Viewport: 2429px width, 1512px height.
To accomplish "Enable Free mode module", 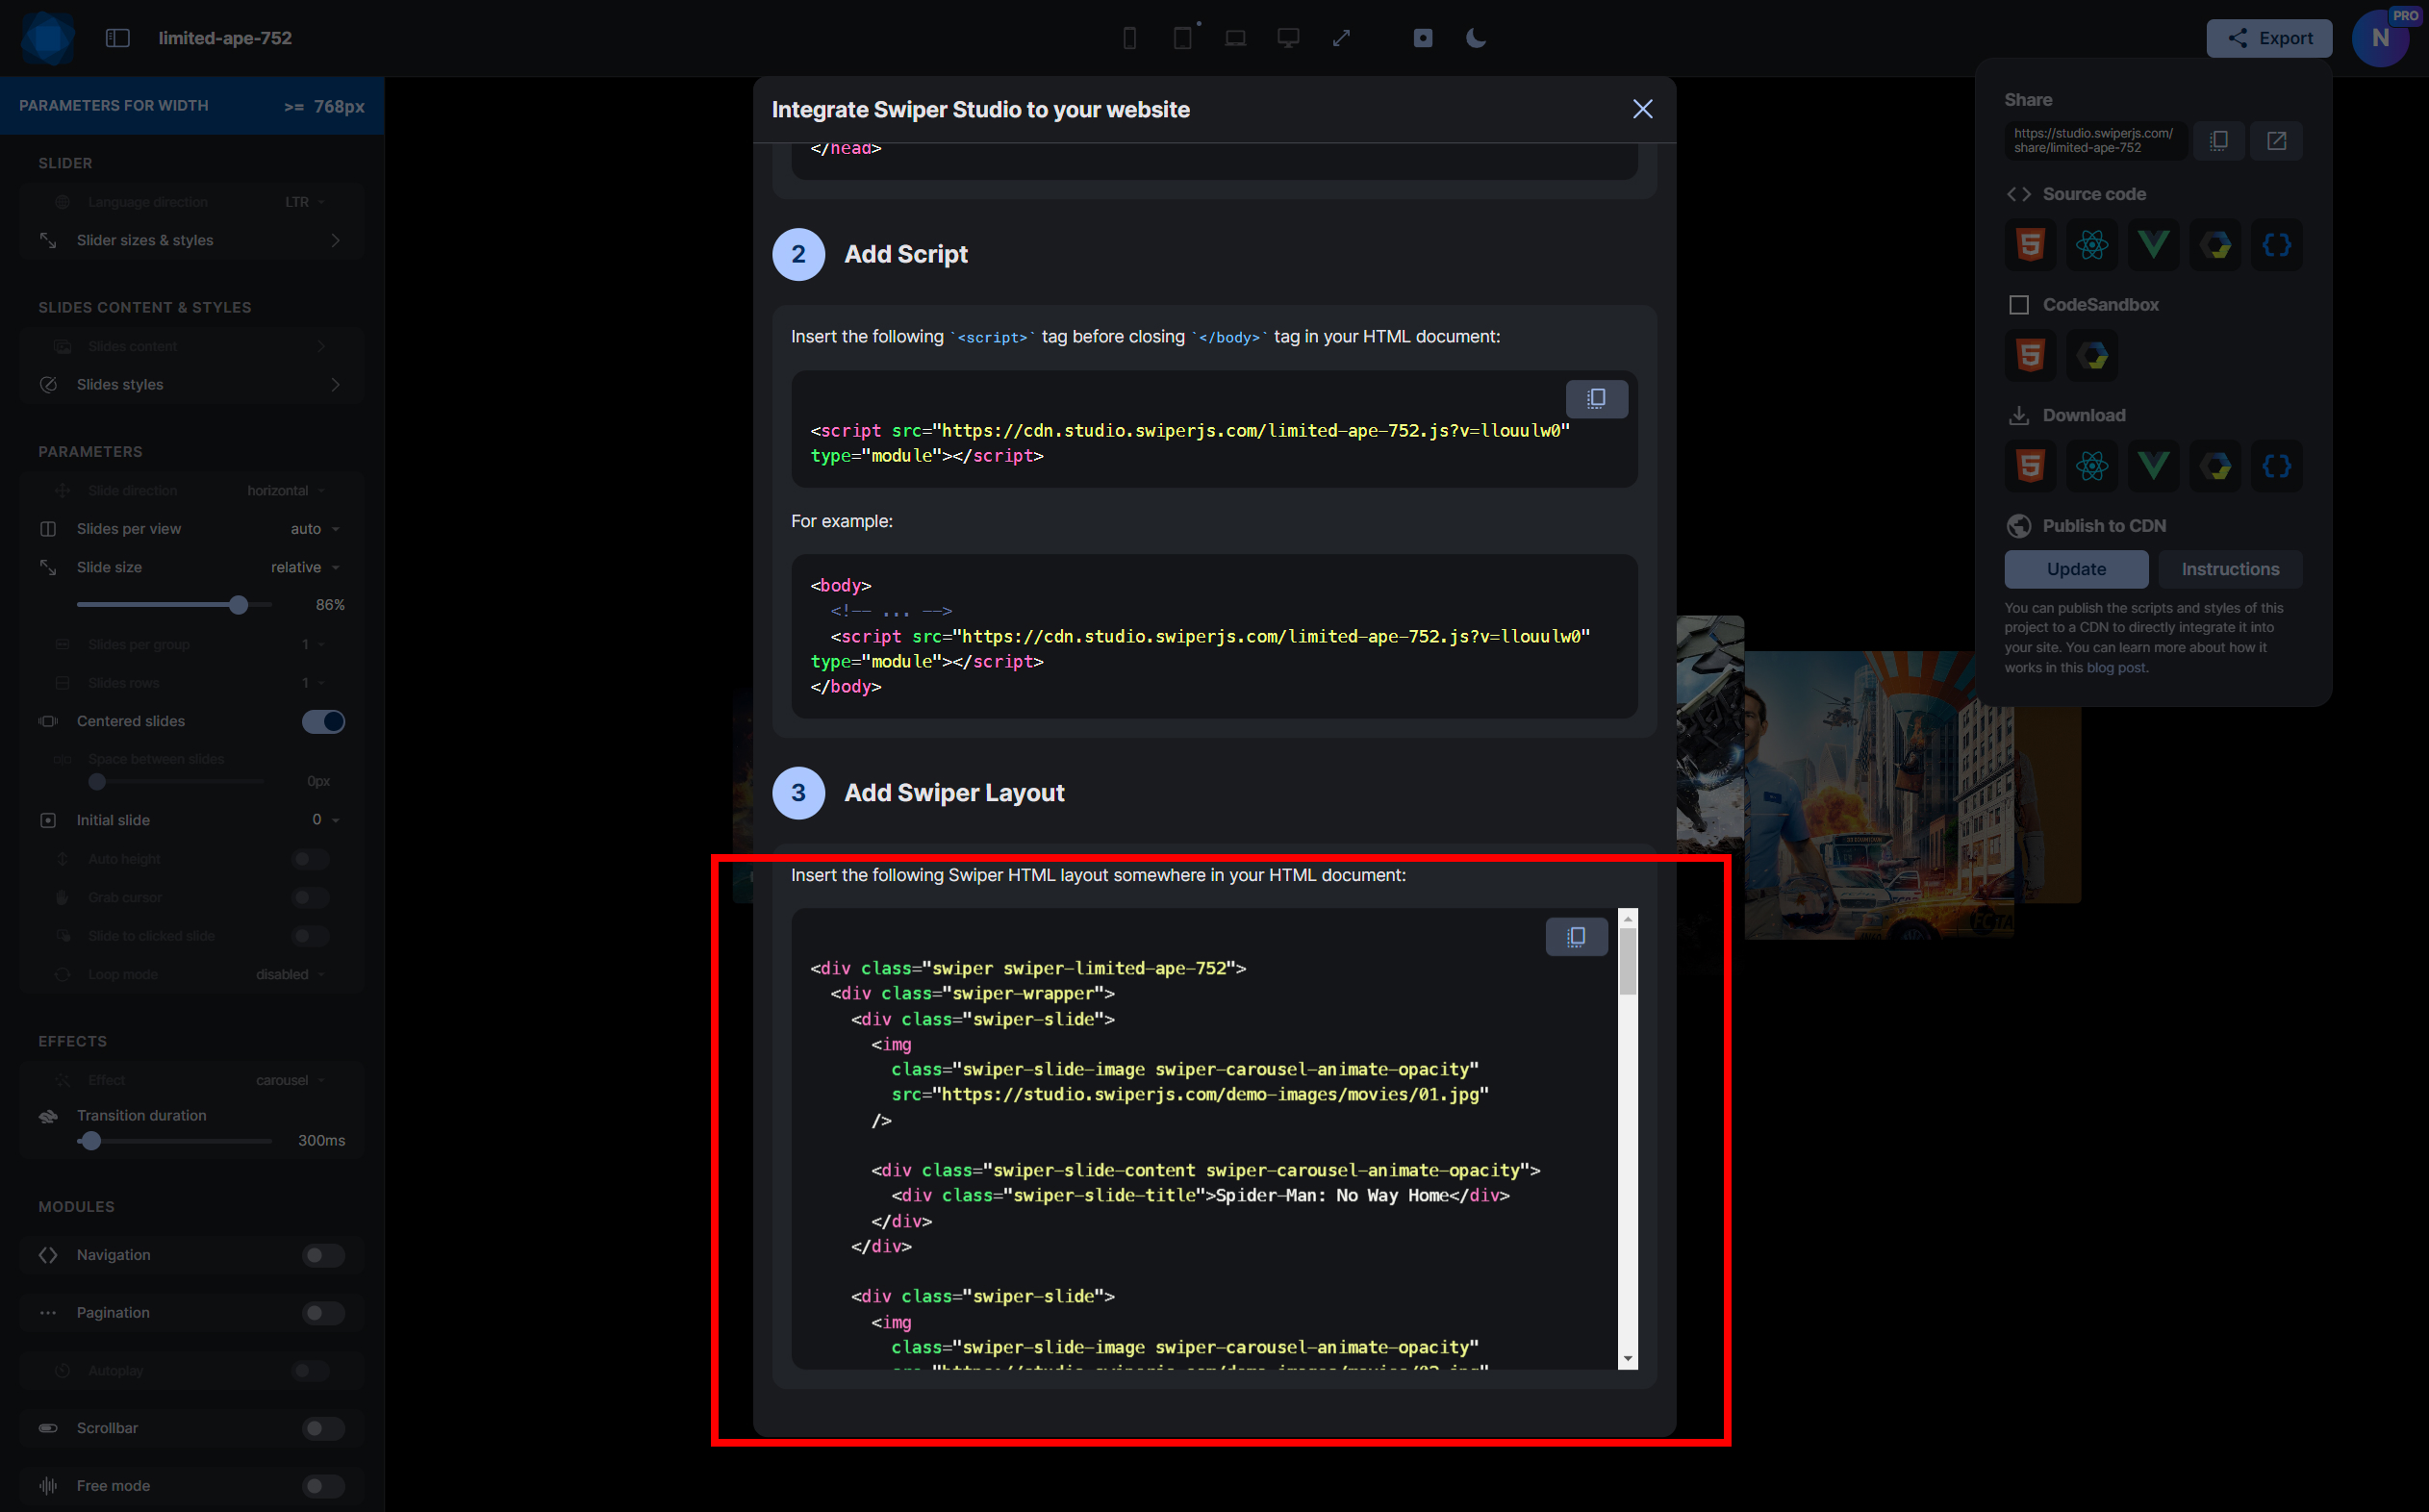I will pyautogui.click(x=323, y=1486).
